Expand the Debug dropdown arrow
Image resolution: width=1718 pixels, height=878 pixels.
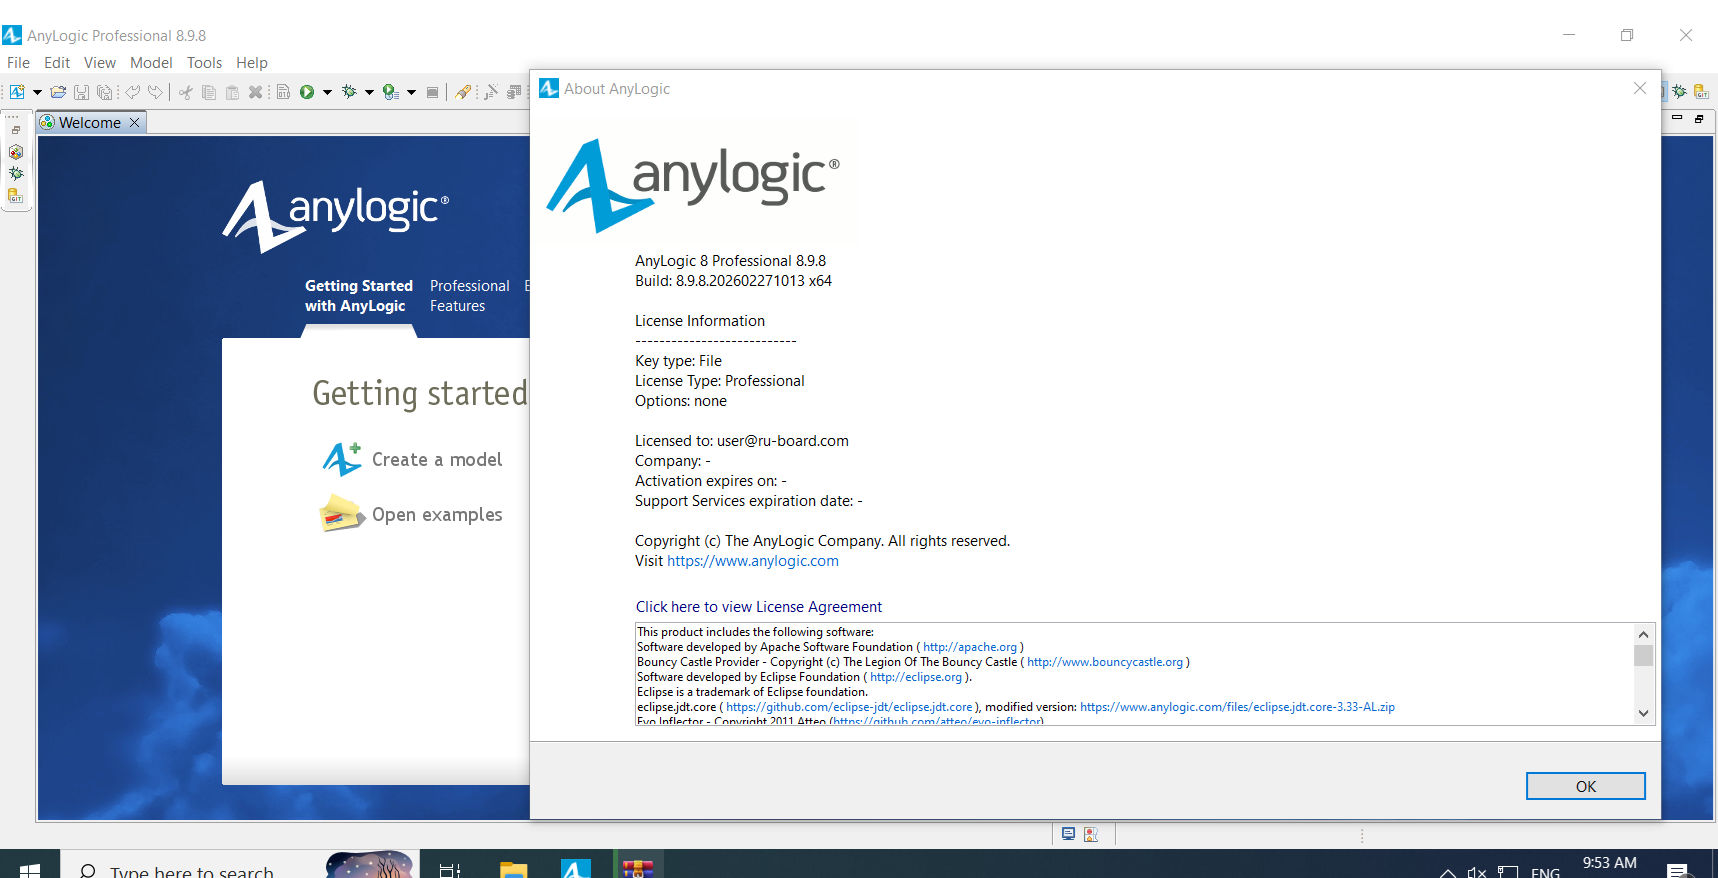click(x=369, y=92)
